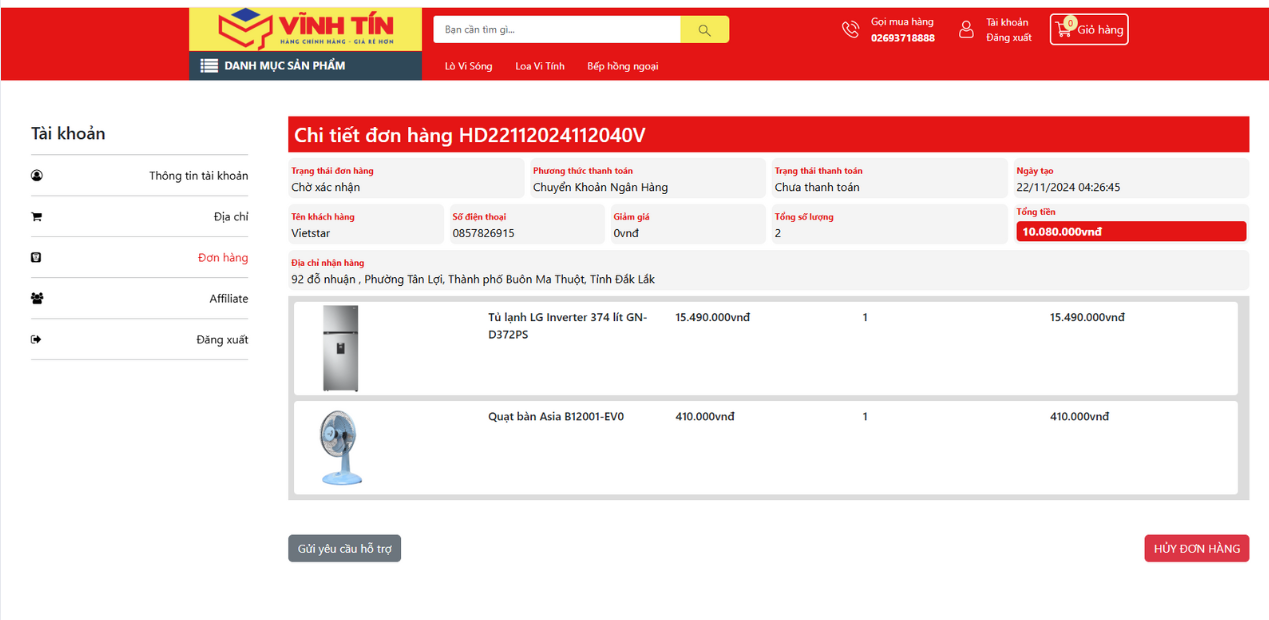1269x620 pixels.
Task: Click the Đăng xuất link in header
Action: point(1009,38)
